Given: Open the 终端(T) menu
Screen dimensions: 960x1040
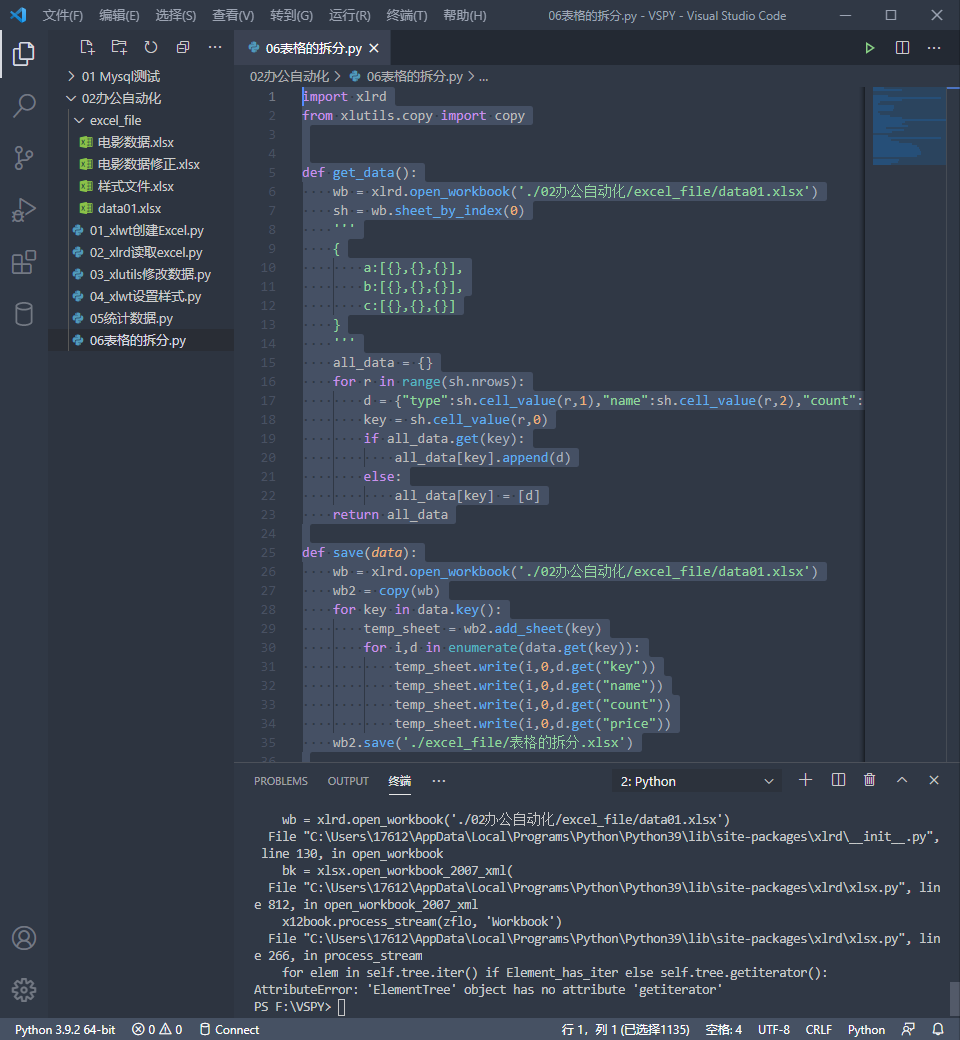Looking at the screenshot, I should click(x=407, y=15).
